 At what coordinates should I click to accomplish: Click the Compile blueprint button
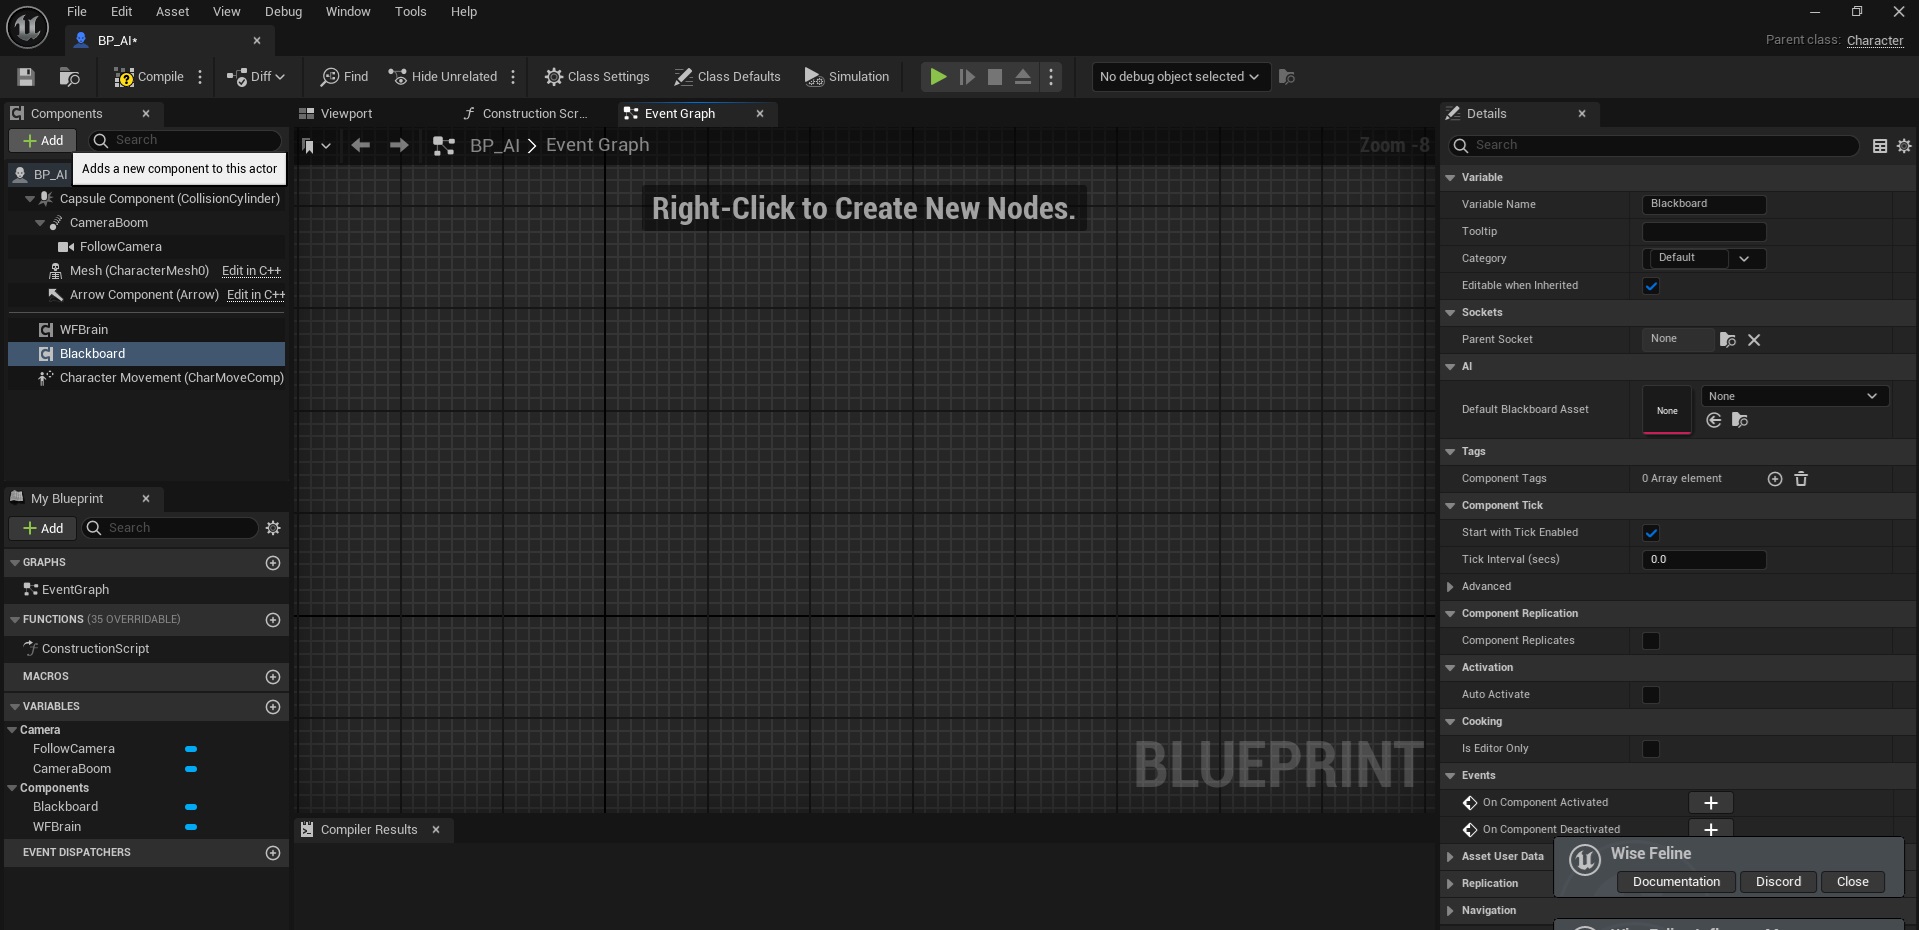coord(149,77)
